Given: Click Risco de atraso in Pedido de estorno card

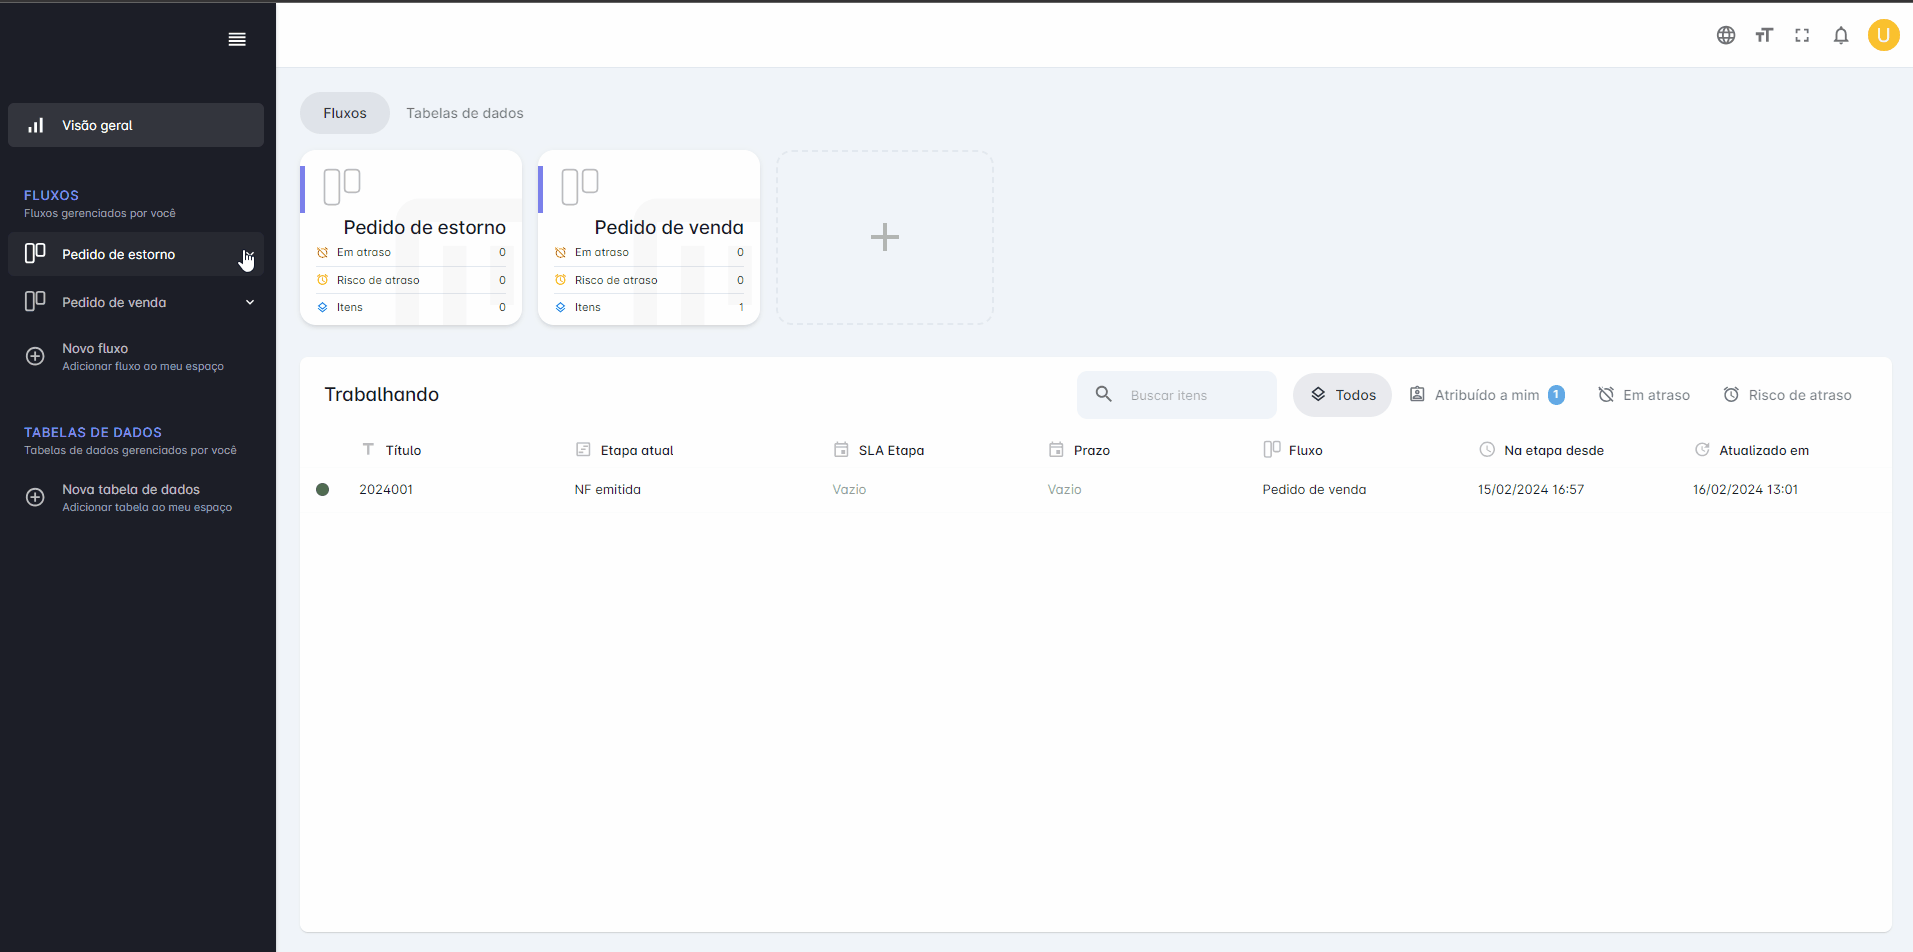Looking at the screenshot, I should 411,280.
